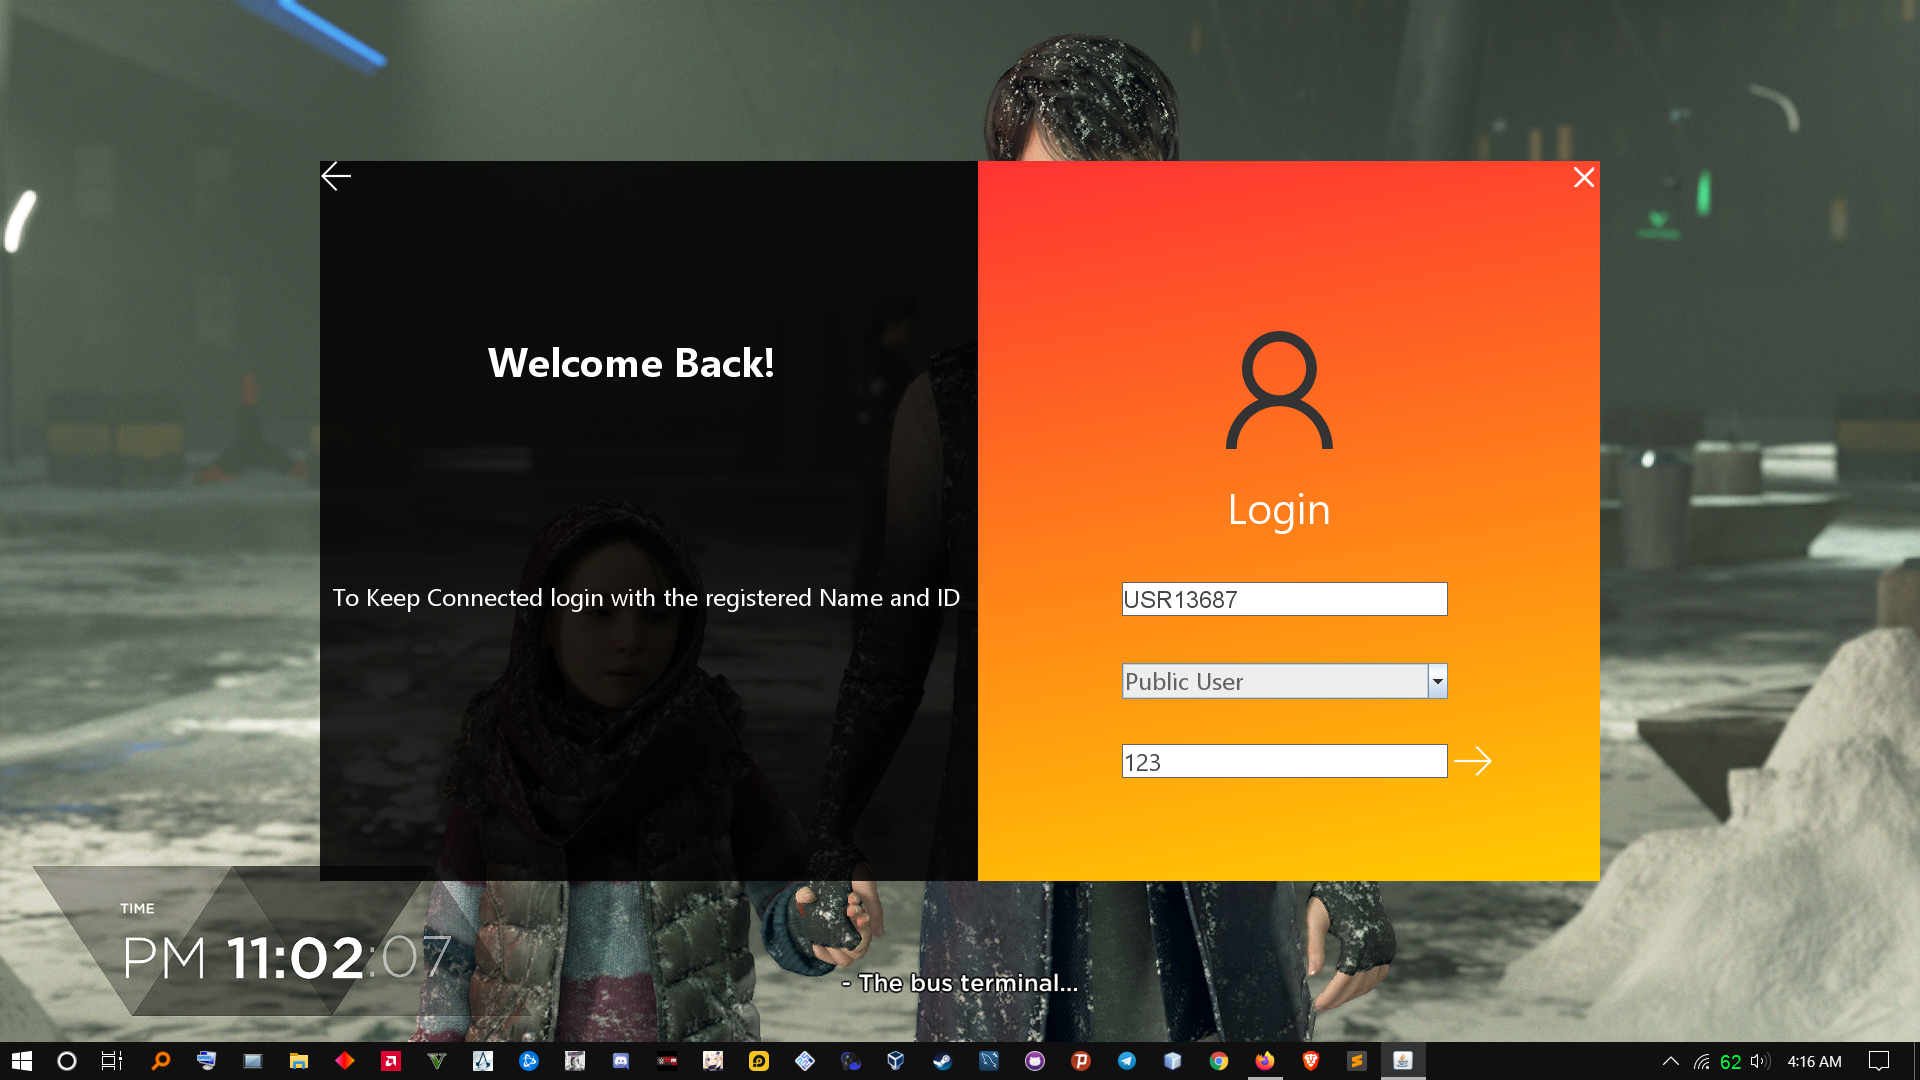Screen dimensions: 1920x1080
Task: Show hidden system tray icons
Action: click(x=1670, y=1061)
